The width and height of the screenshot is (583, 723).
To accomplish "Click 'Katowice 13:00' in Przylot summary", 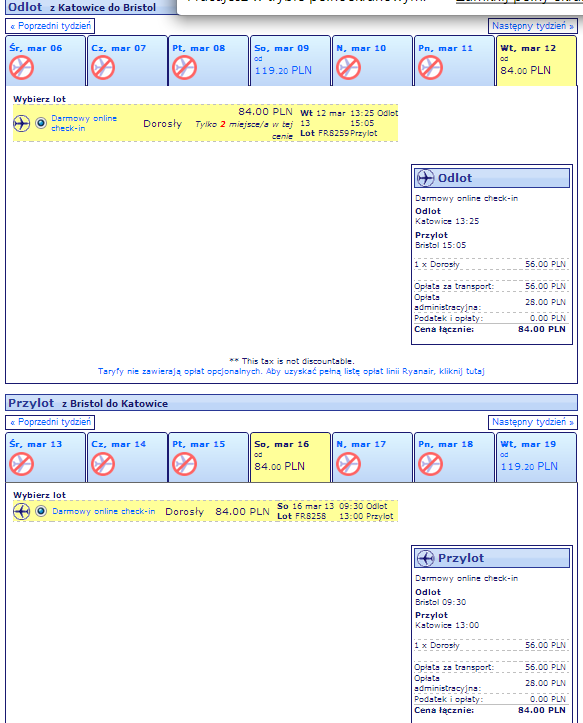I will (447, 625).
